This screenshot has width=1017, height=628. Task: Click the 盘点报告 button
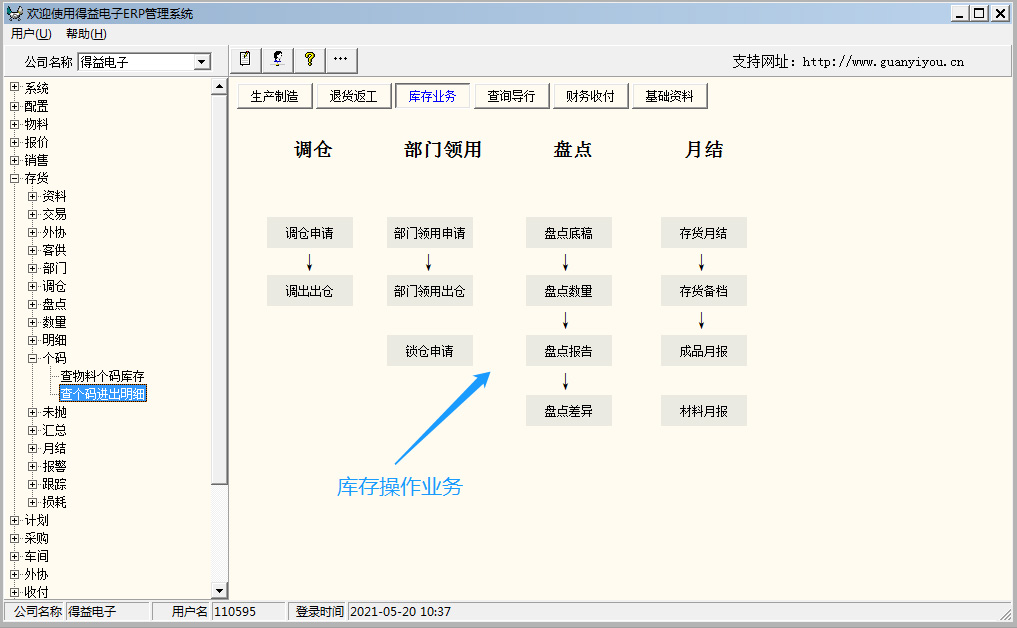coord(568,351)
